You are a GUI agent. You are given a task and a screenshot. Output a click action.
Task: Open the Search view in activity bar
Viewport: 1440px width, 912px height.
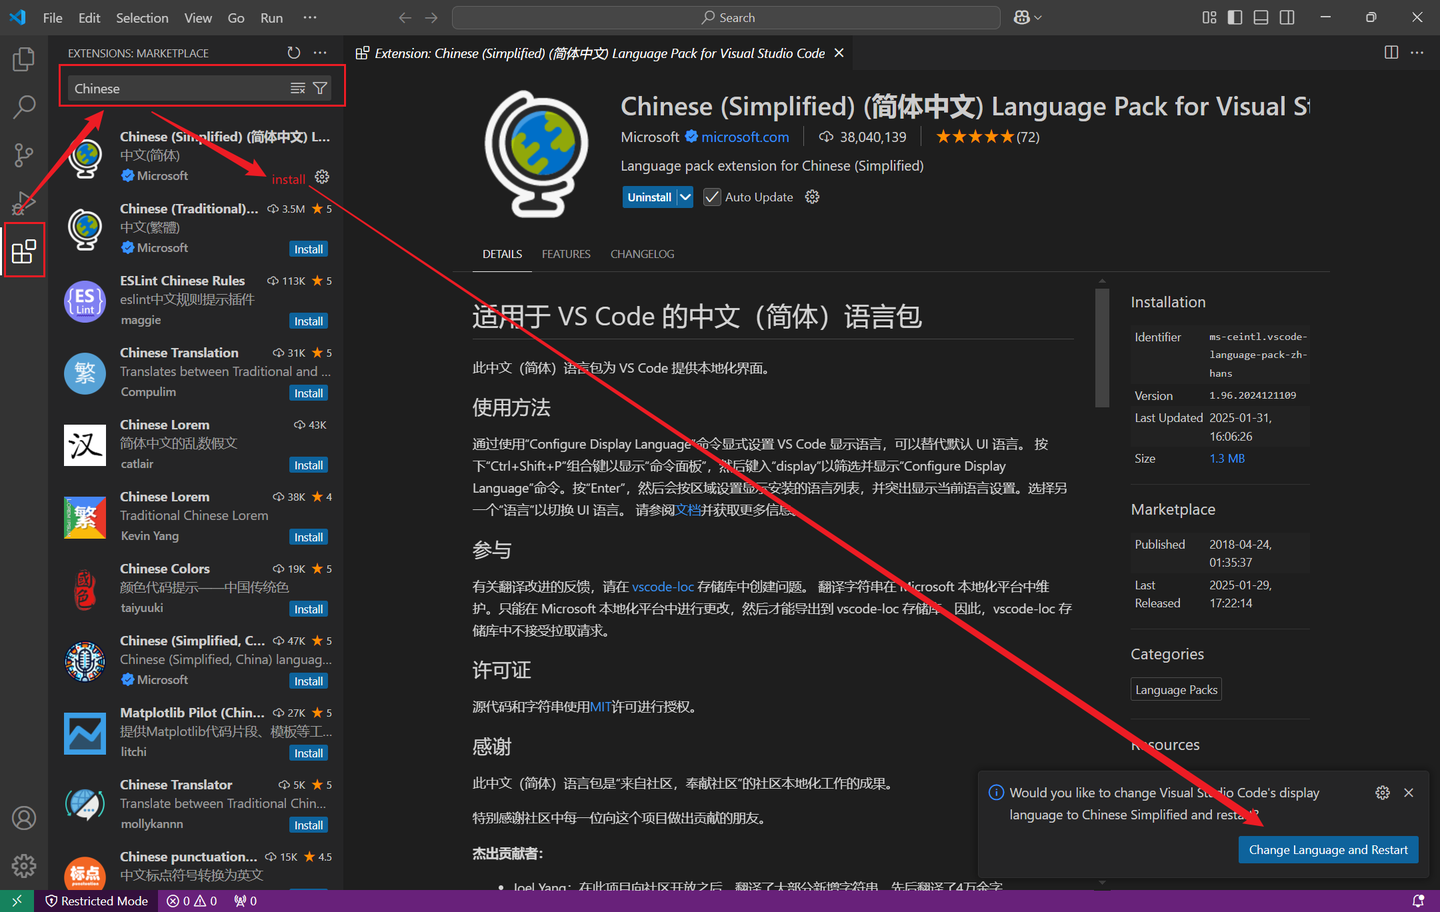click(x=23, y=107)
